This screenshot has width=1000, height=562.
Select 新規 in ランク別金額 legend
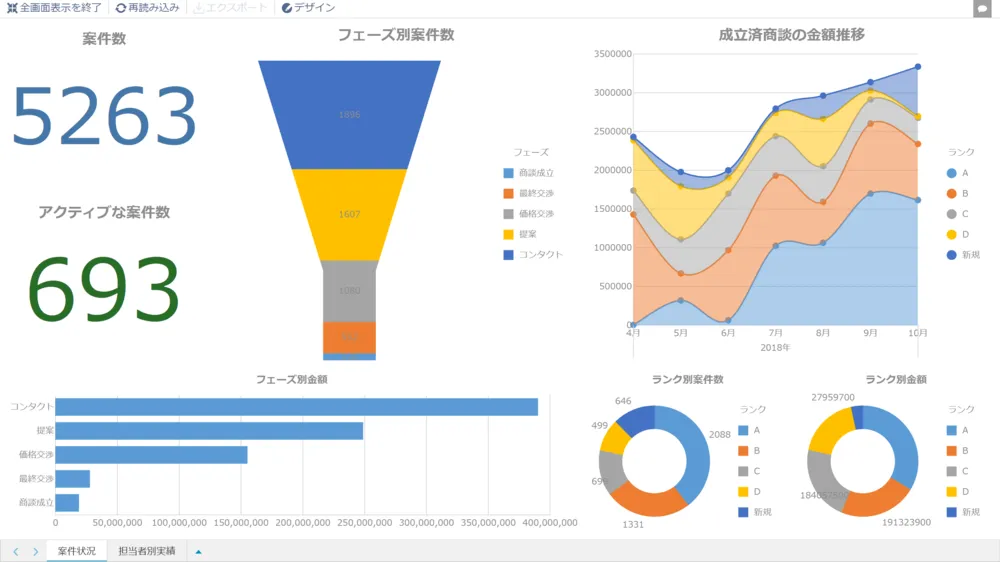964,512
